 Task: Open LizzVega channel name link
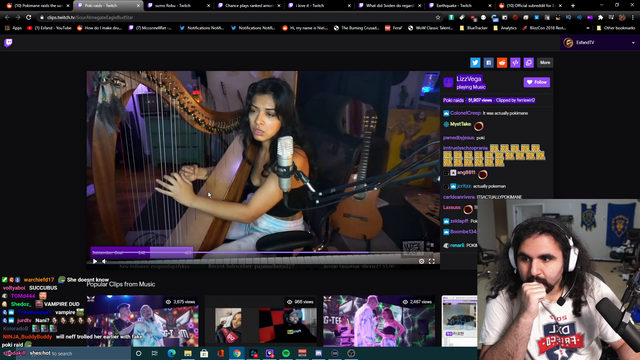(x=469, y=79)
